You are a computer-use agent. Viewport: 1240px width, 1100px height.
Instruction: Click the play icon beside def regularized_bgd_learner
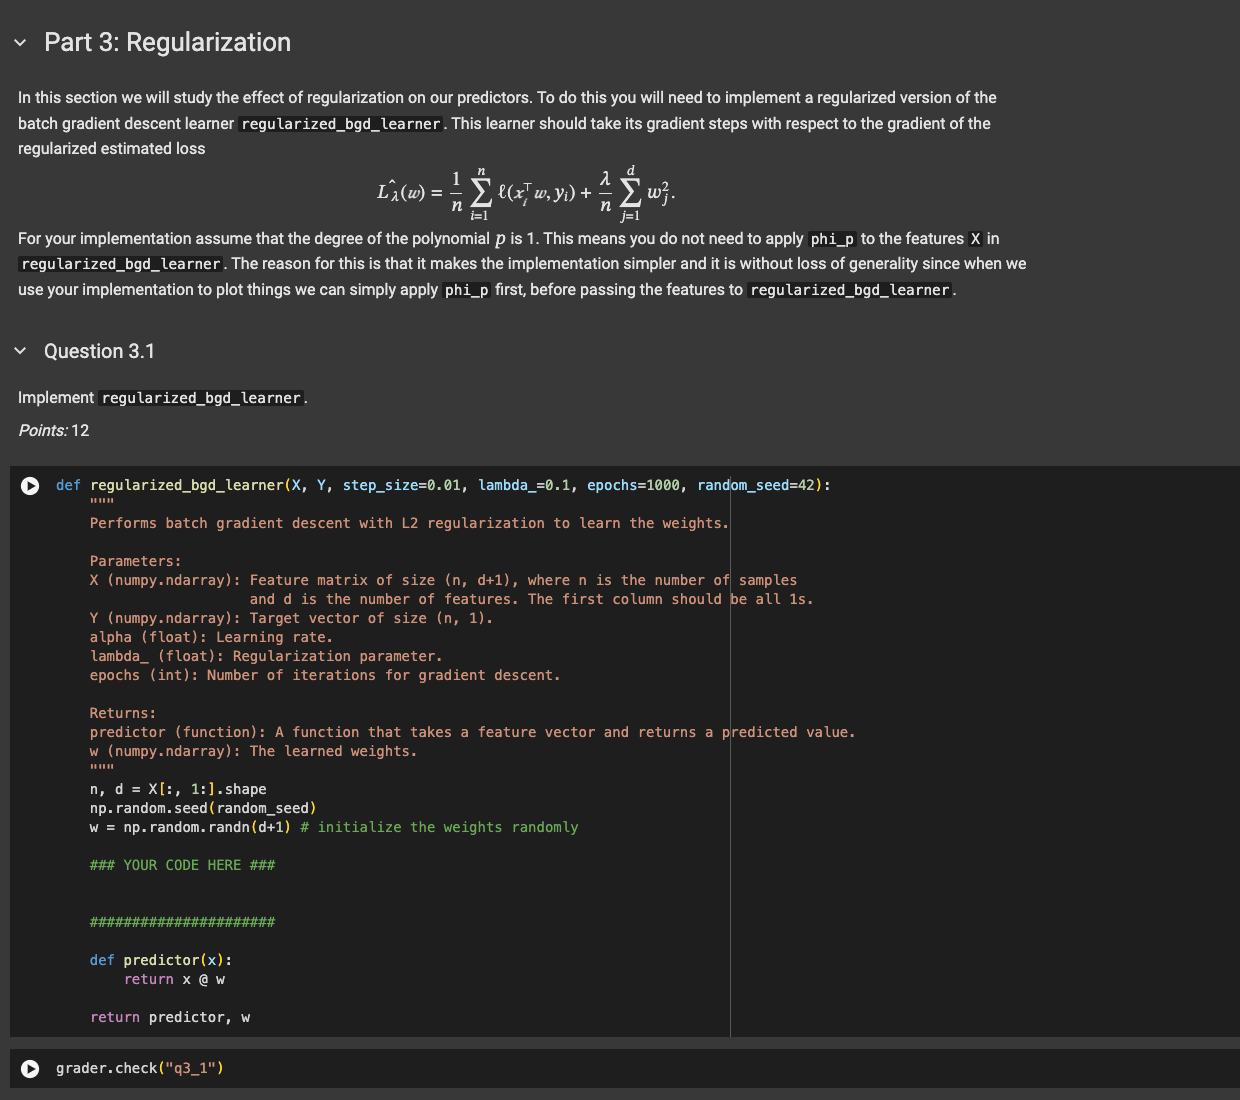coord(29,486)
